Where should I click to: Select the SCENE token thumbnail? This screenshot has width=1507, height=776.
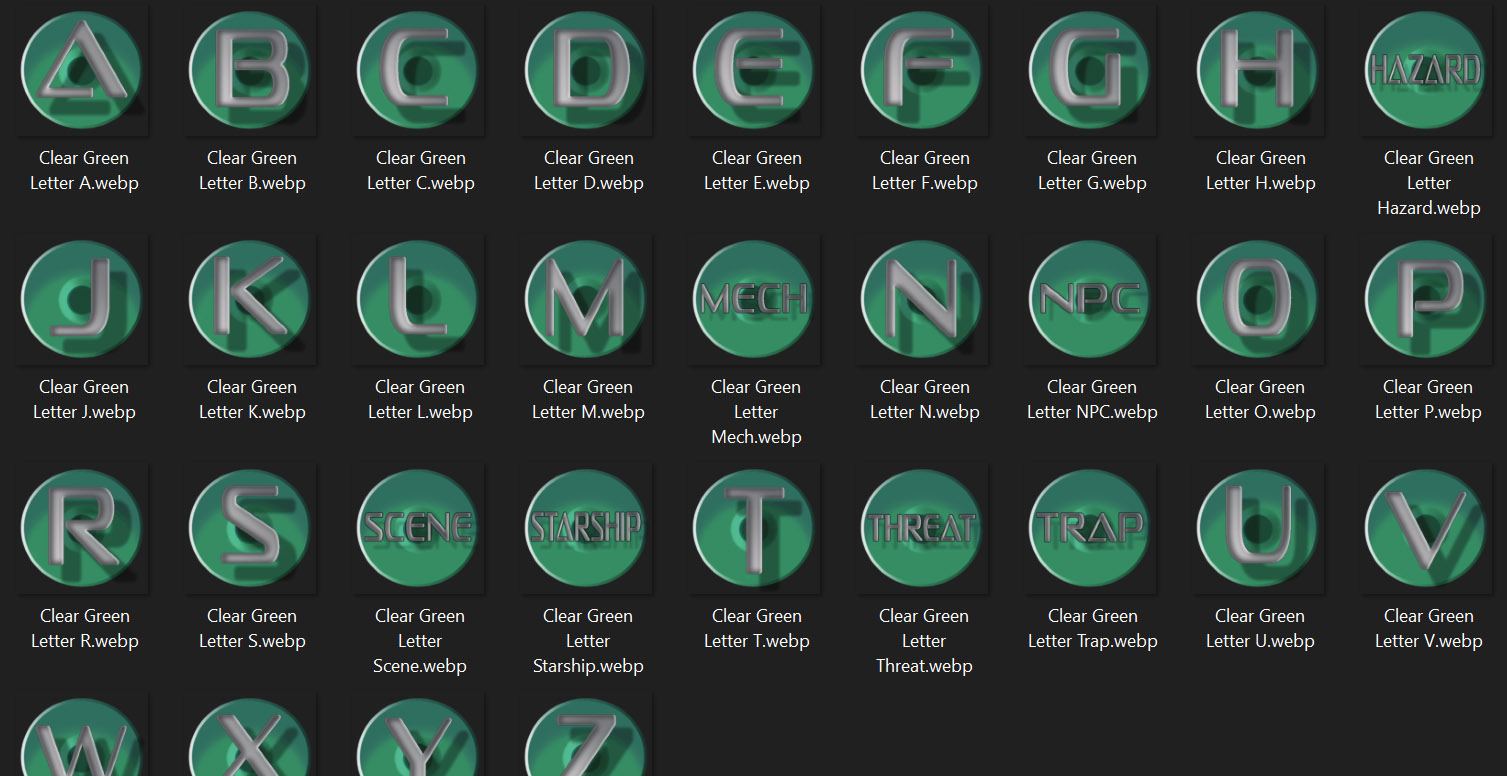419,528
